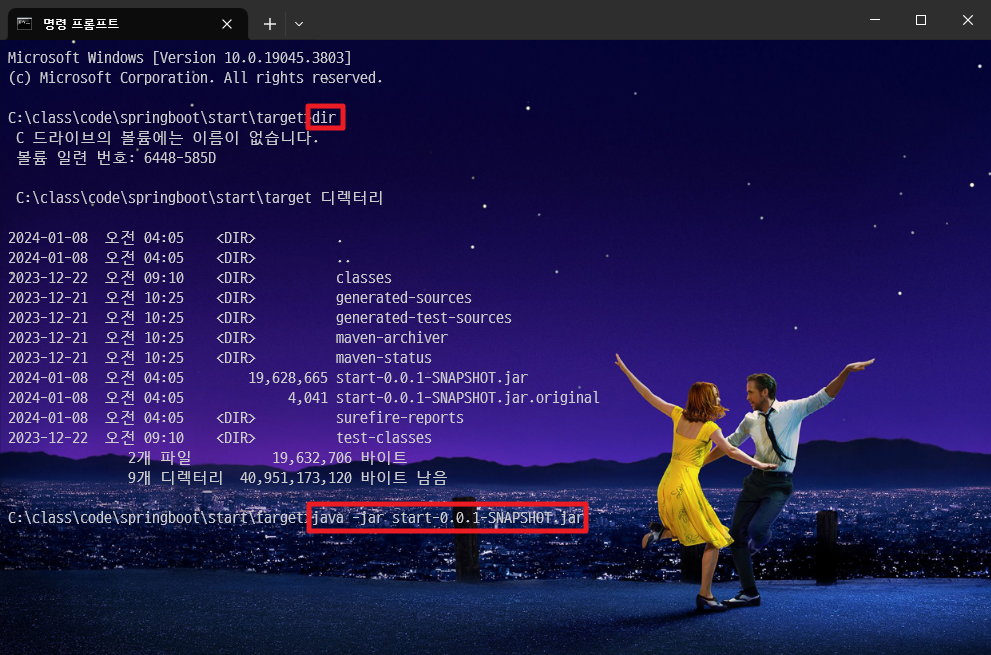Click the test-classes directory entry
The image size is (991, 655).
384,438
